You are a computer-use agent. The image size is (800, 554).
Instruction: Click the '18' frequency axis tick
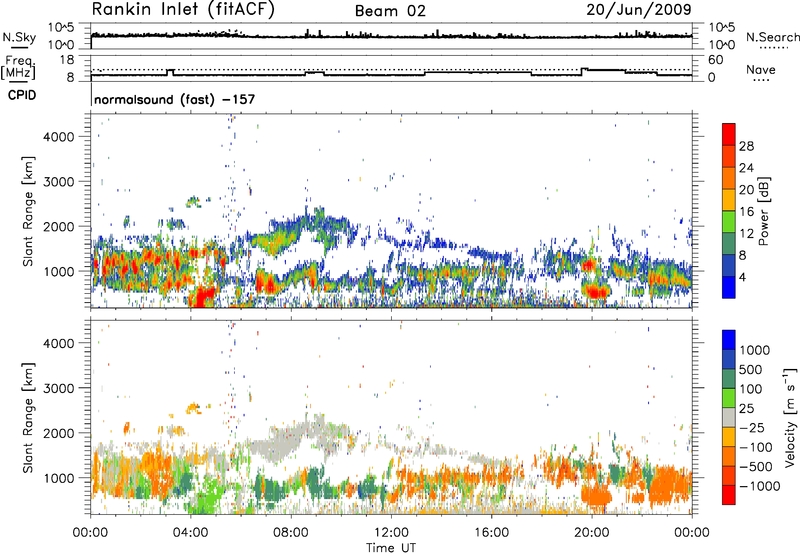coord(66,60)
